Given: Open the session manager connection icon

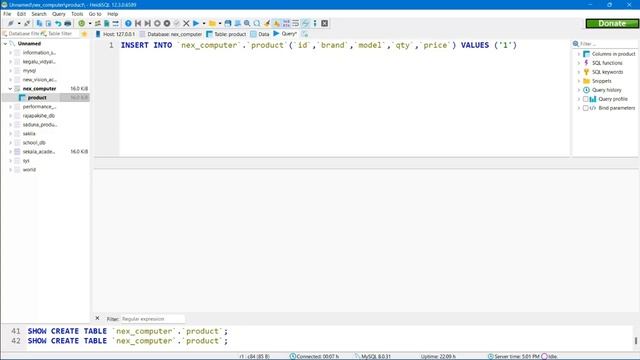Looking at the screenshot, I should tap(11, 23).
